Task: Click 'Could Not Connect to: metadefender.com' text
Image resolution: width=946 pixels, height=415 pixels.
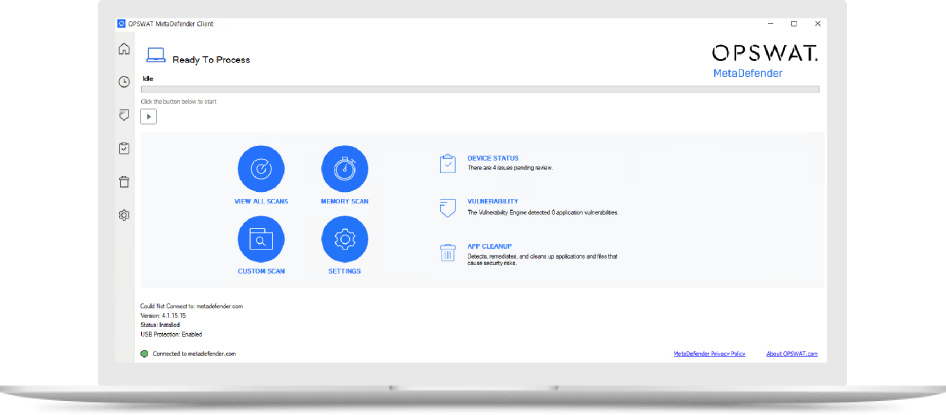Action: click(x=191, y=306)
